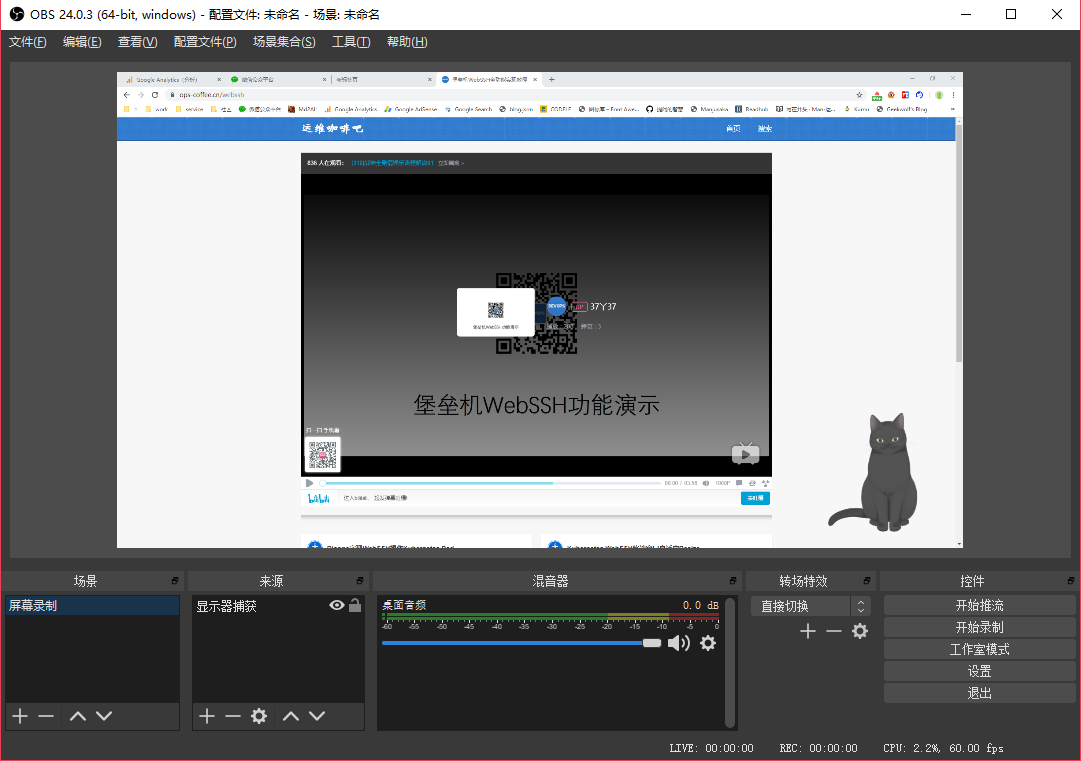The height and width of the screenshot is (761, 1081).
Task: Click the 开始录制 button
Action: click(979, 628)
